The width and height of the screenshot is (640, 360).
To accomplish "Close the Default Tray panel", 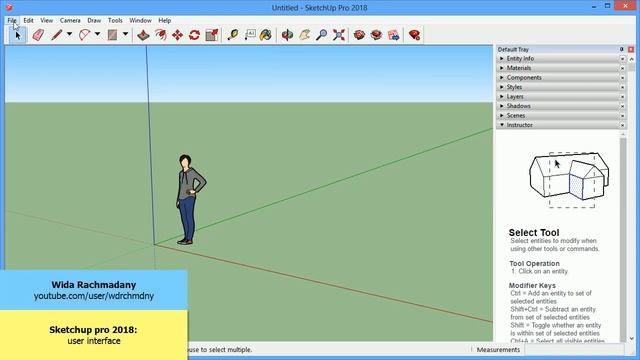I will [631, 49].
